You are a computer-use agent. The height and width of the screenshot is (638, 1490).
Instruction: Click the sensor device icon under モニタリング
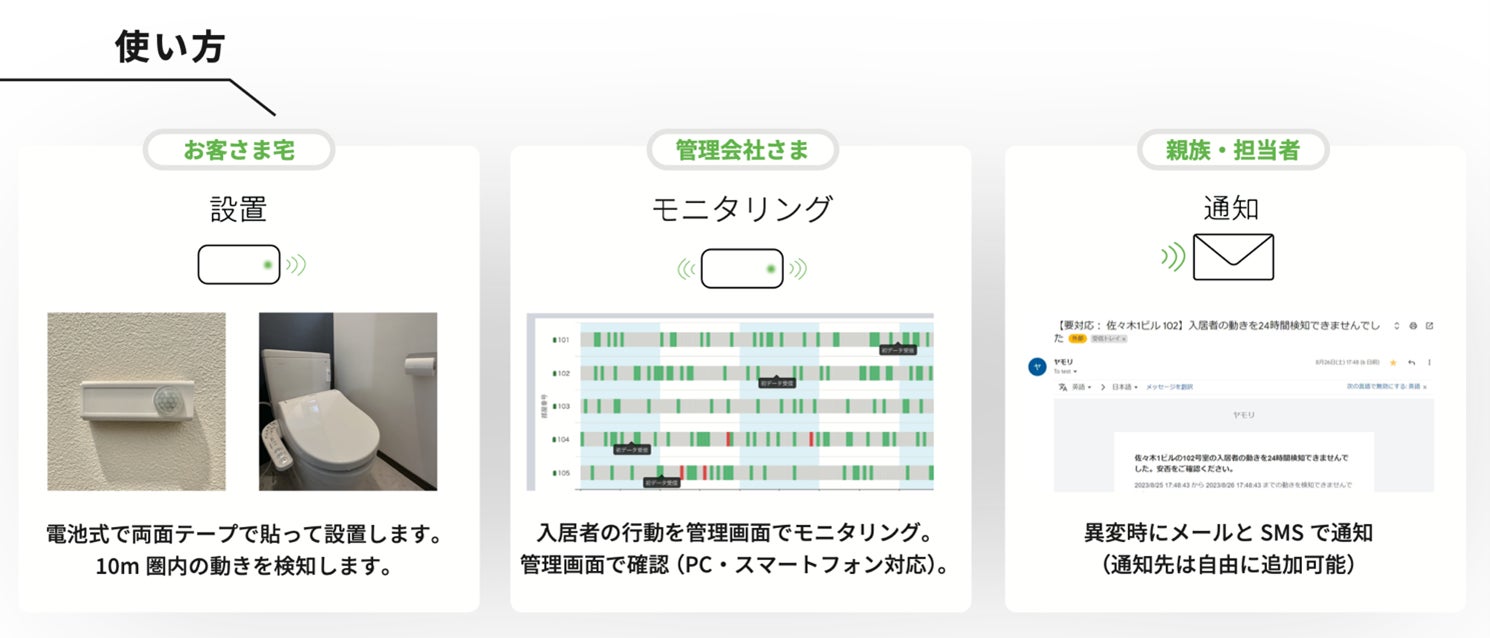pos(741,268)
